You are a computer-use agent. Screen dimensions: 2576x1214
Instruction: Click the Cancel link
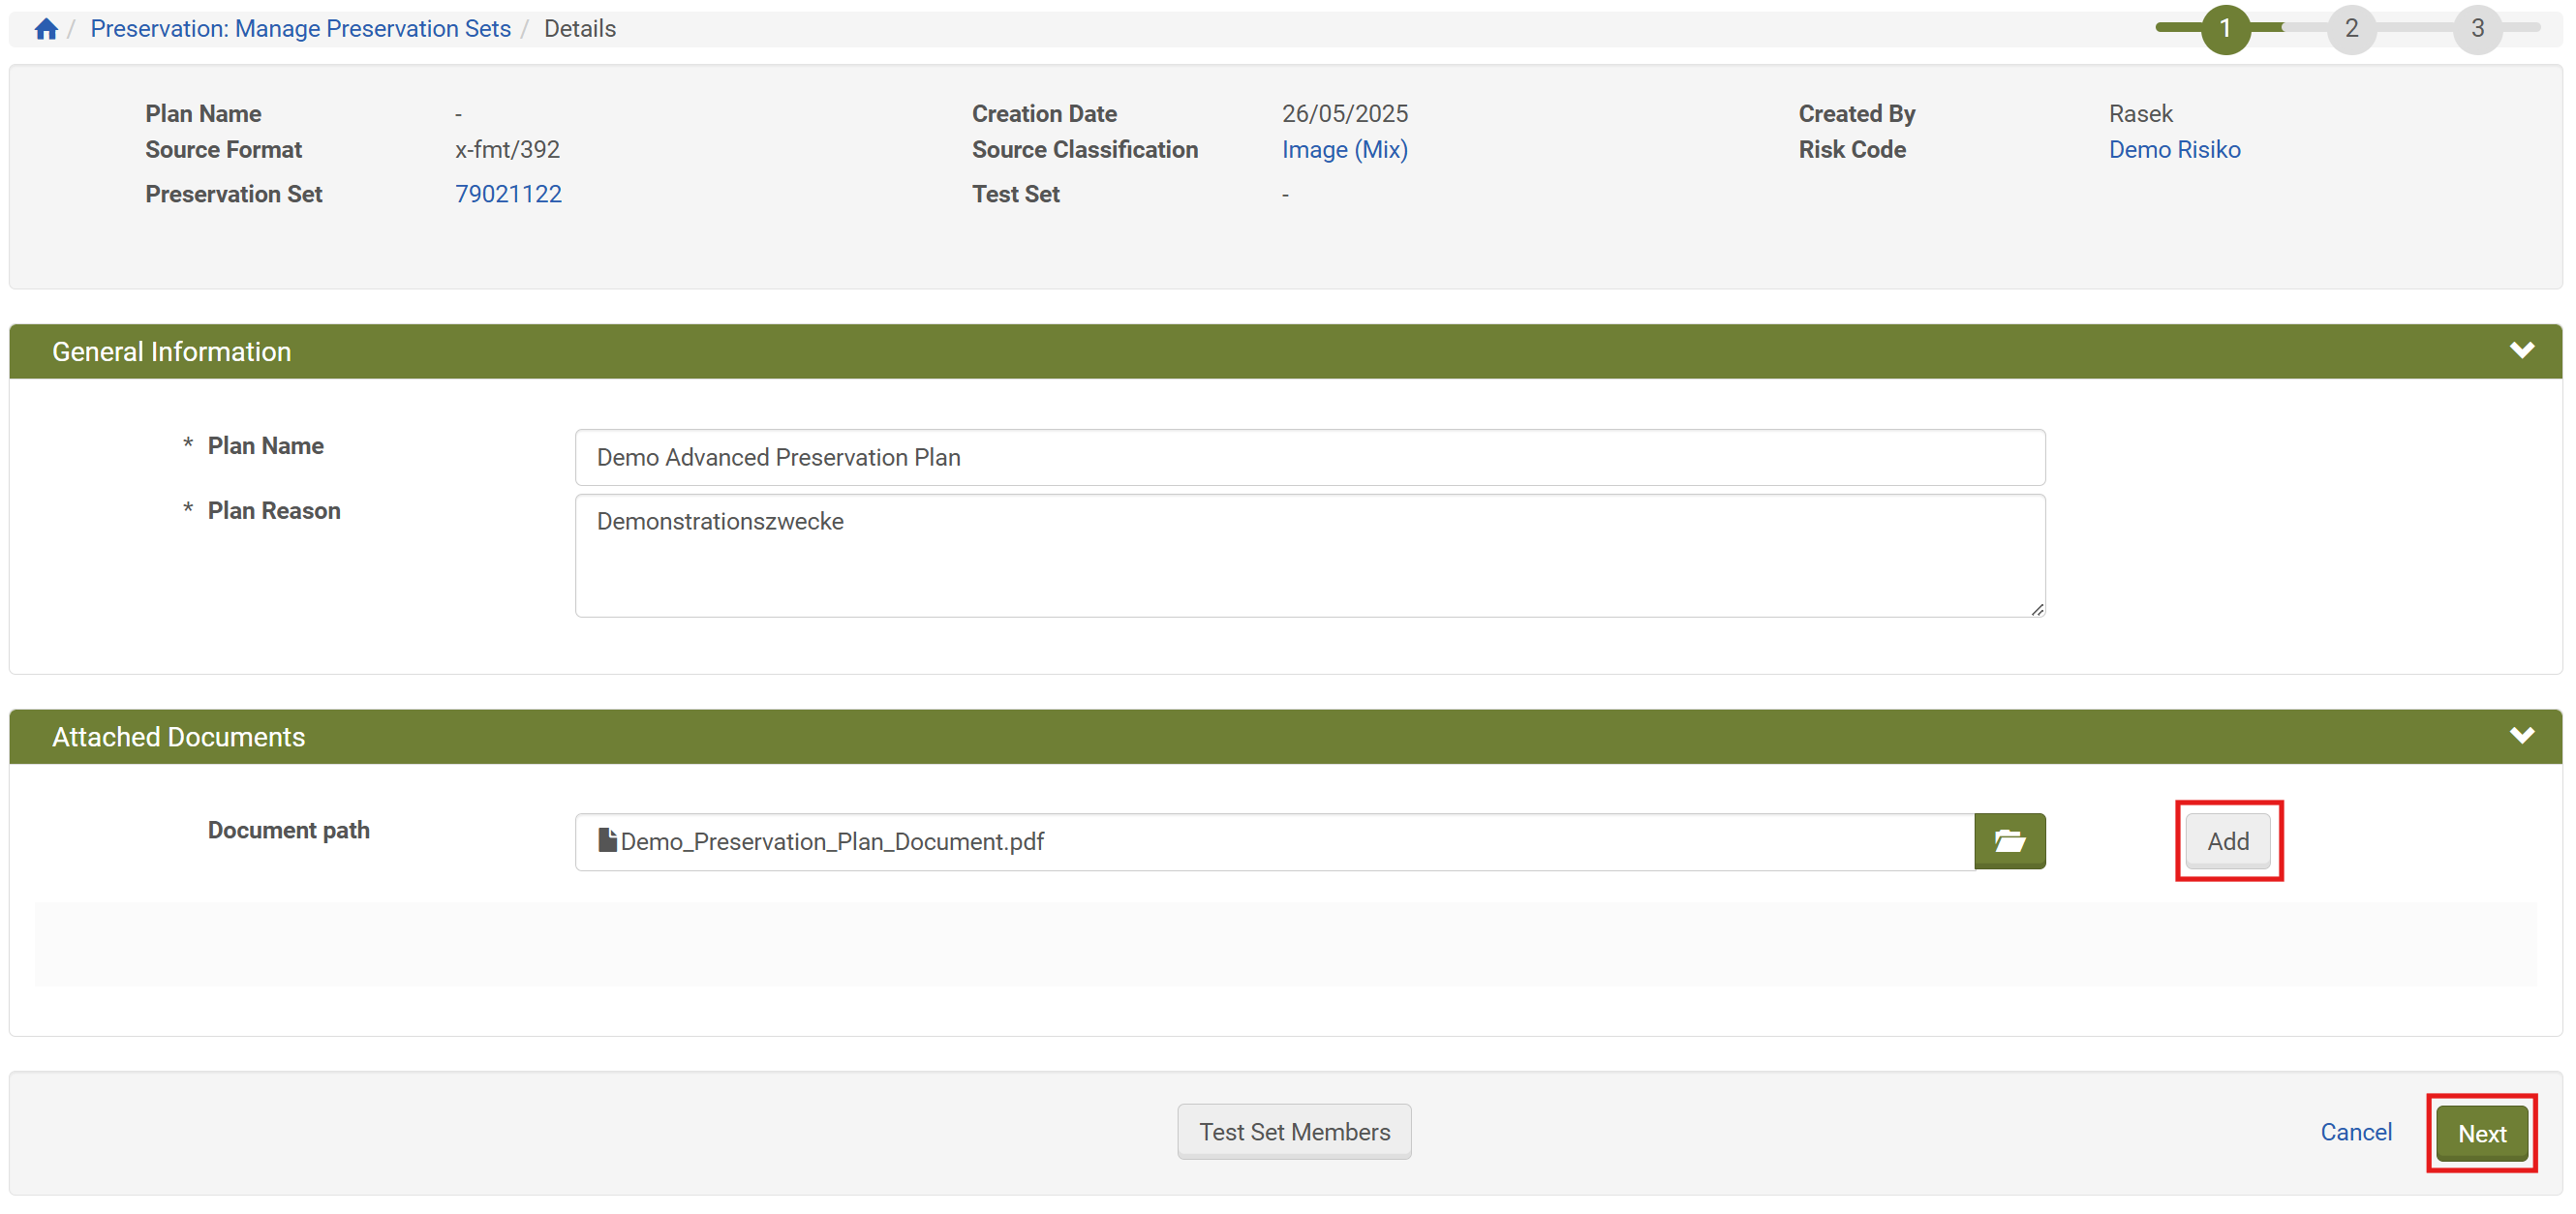(2355, 1132)
